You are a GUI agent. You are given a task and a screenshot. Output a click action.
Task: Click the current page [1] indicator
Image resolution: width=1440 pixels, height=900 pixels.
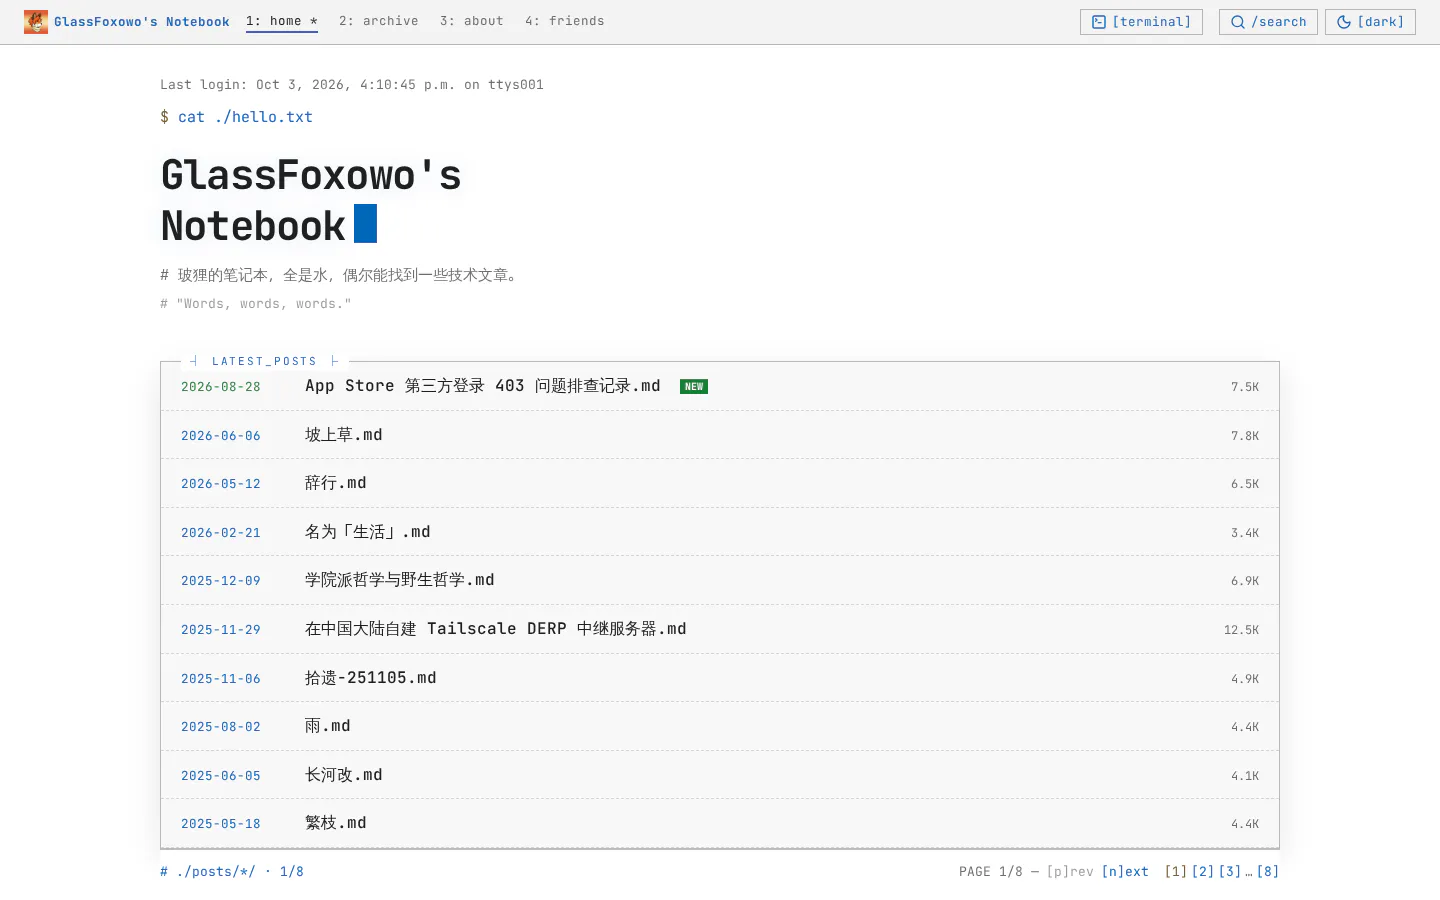pos(1176,872)
